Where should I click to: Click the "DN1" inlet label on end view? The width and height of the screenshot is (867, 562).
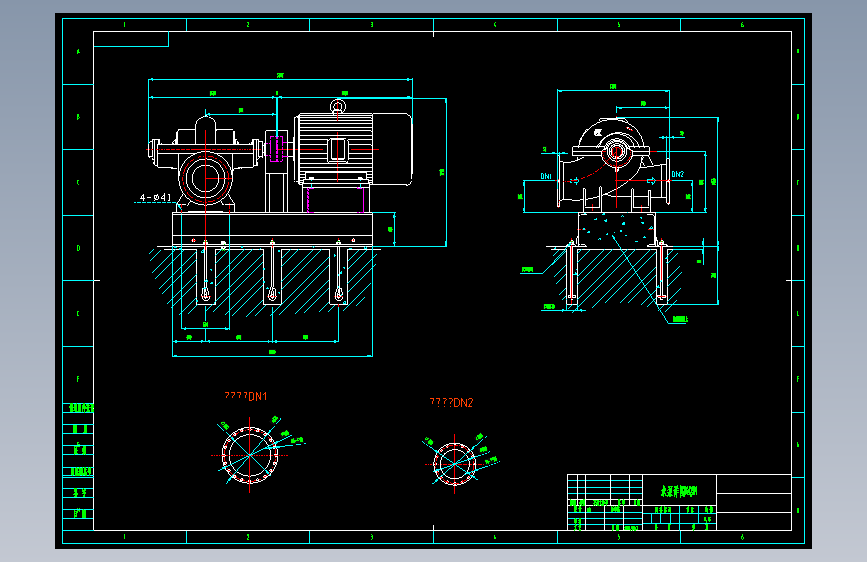tap(546, 176)
